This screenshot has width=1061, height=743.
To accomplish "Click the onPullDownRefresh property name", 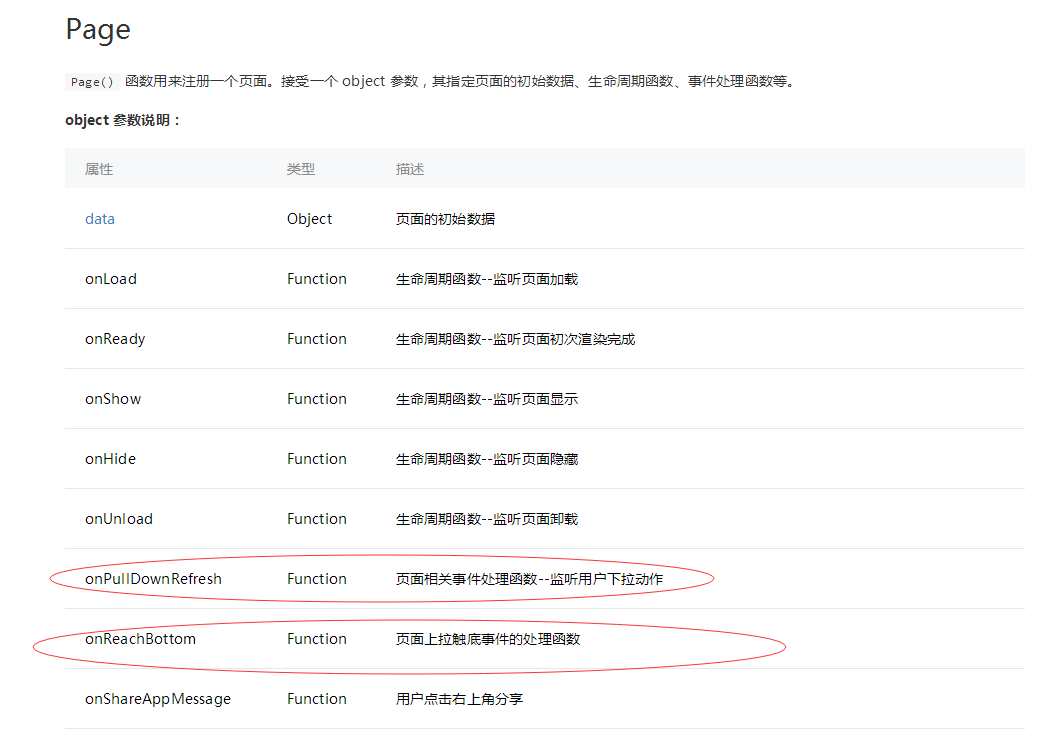I will (153, 579).
